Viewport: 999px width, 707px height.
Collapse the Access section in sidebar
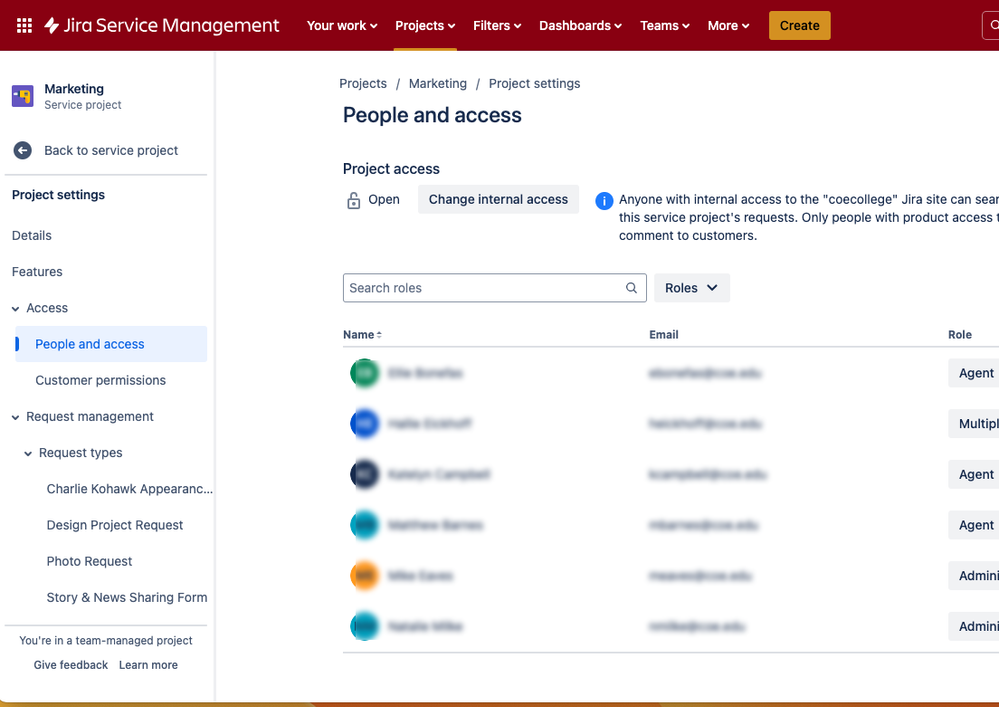(x=15, y=309)
